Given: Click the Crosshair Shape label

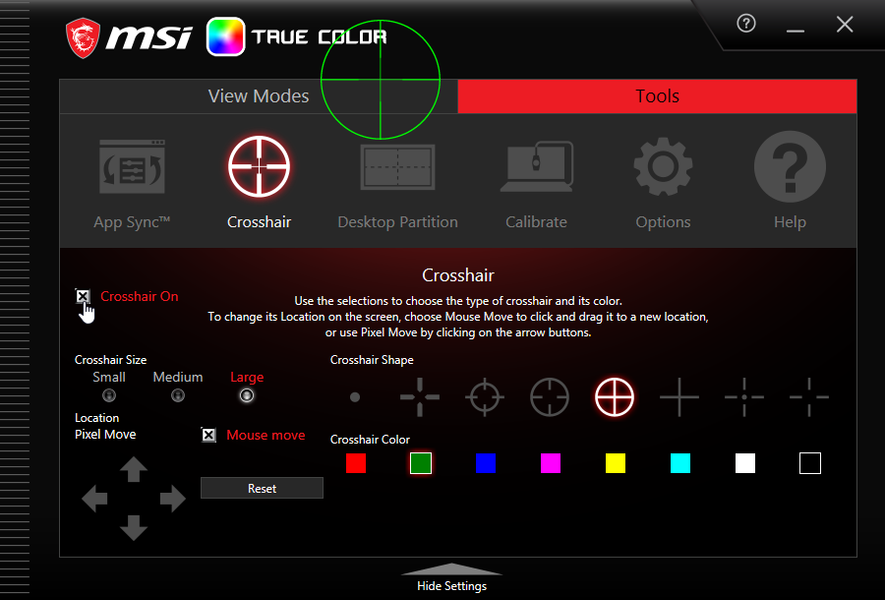Looking at the screenshot, I should pos(372,360).
